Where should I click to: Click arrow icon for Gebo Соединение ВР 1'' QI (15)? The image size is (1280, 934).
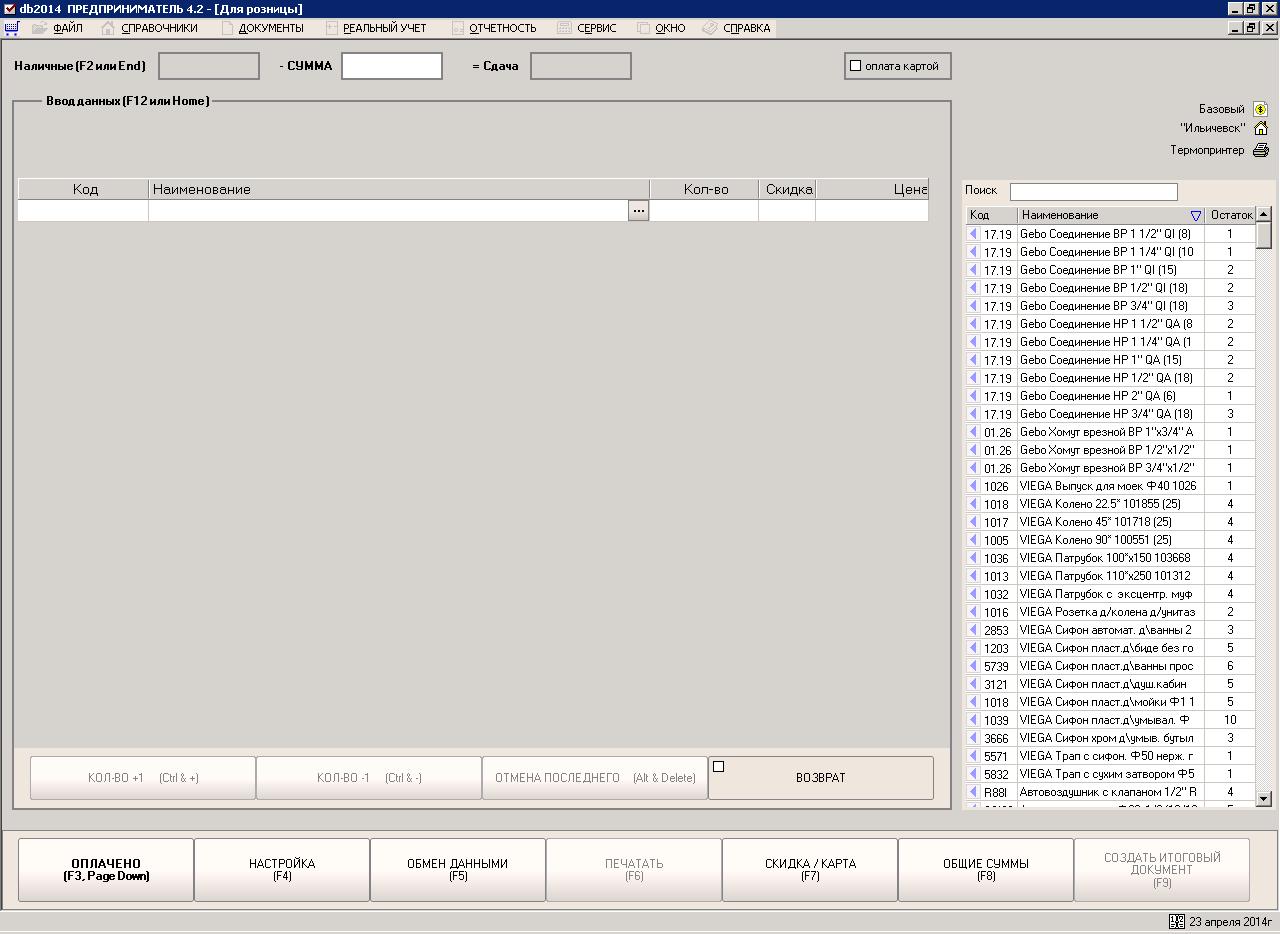click(973, 270)
